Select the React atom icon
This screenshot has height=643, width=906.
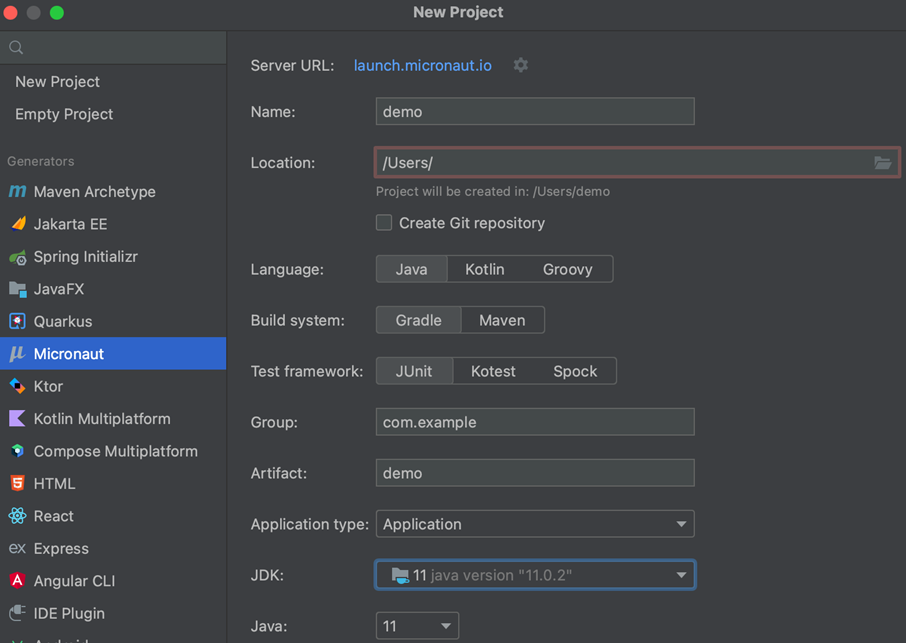[17, 516]
